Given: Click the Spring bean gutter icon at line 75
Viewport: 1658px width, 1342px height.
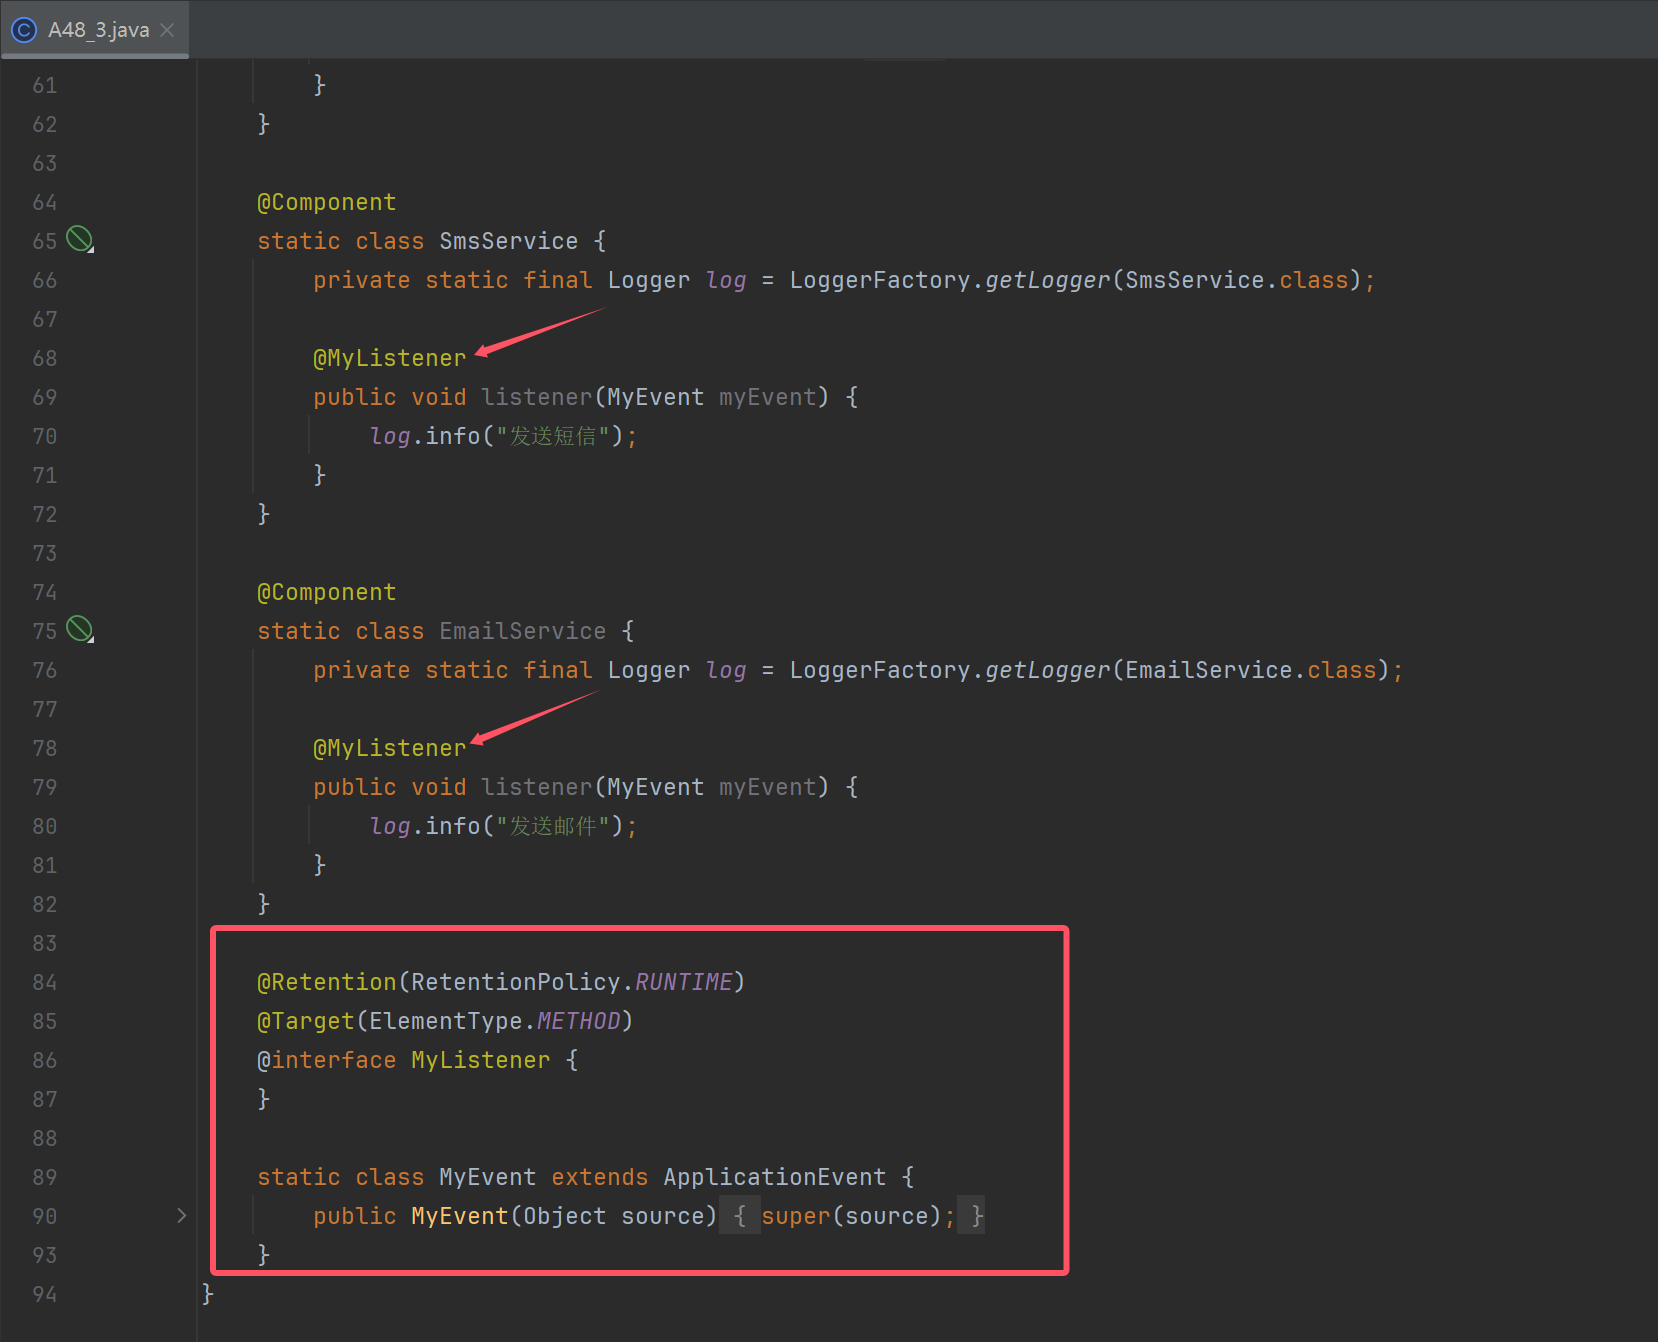Looking at the screenshot, I should (x=80, y=629).
